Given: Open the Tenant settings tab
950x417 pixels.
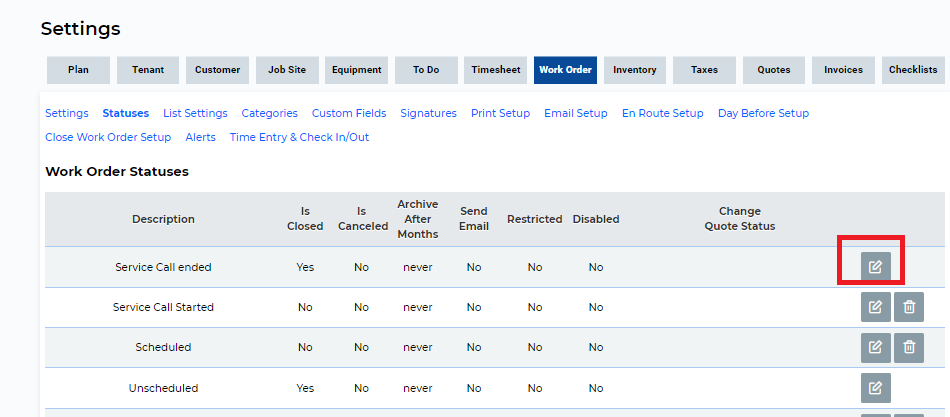Looking at the screenshot, I should click(148, 70).
